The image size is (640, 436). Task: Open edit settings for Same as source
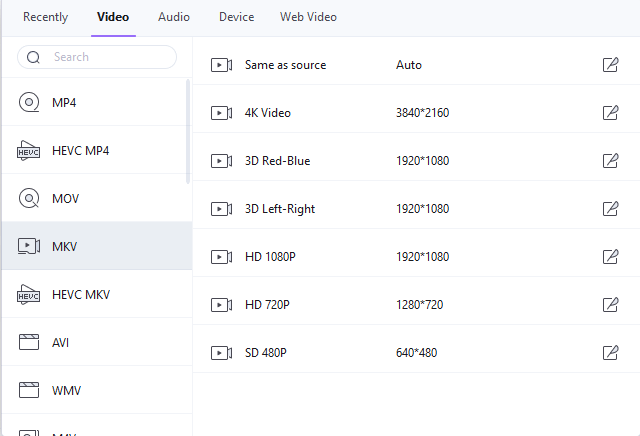click(x=610, y=65)
